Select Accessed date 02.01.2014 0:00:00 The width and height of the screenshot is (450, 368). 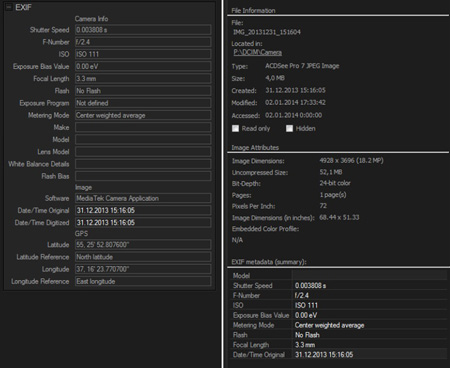[294, 115]
